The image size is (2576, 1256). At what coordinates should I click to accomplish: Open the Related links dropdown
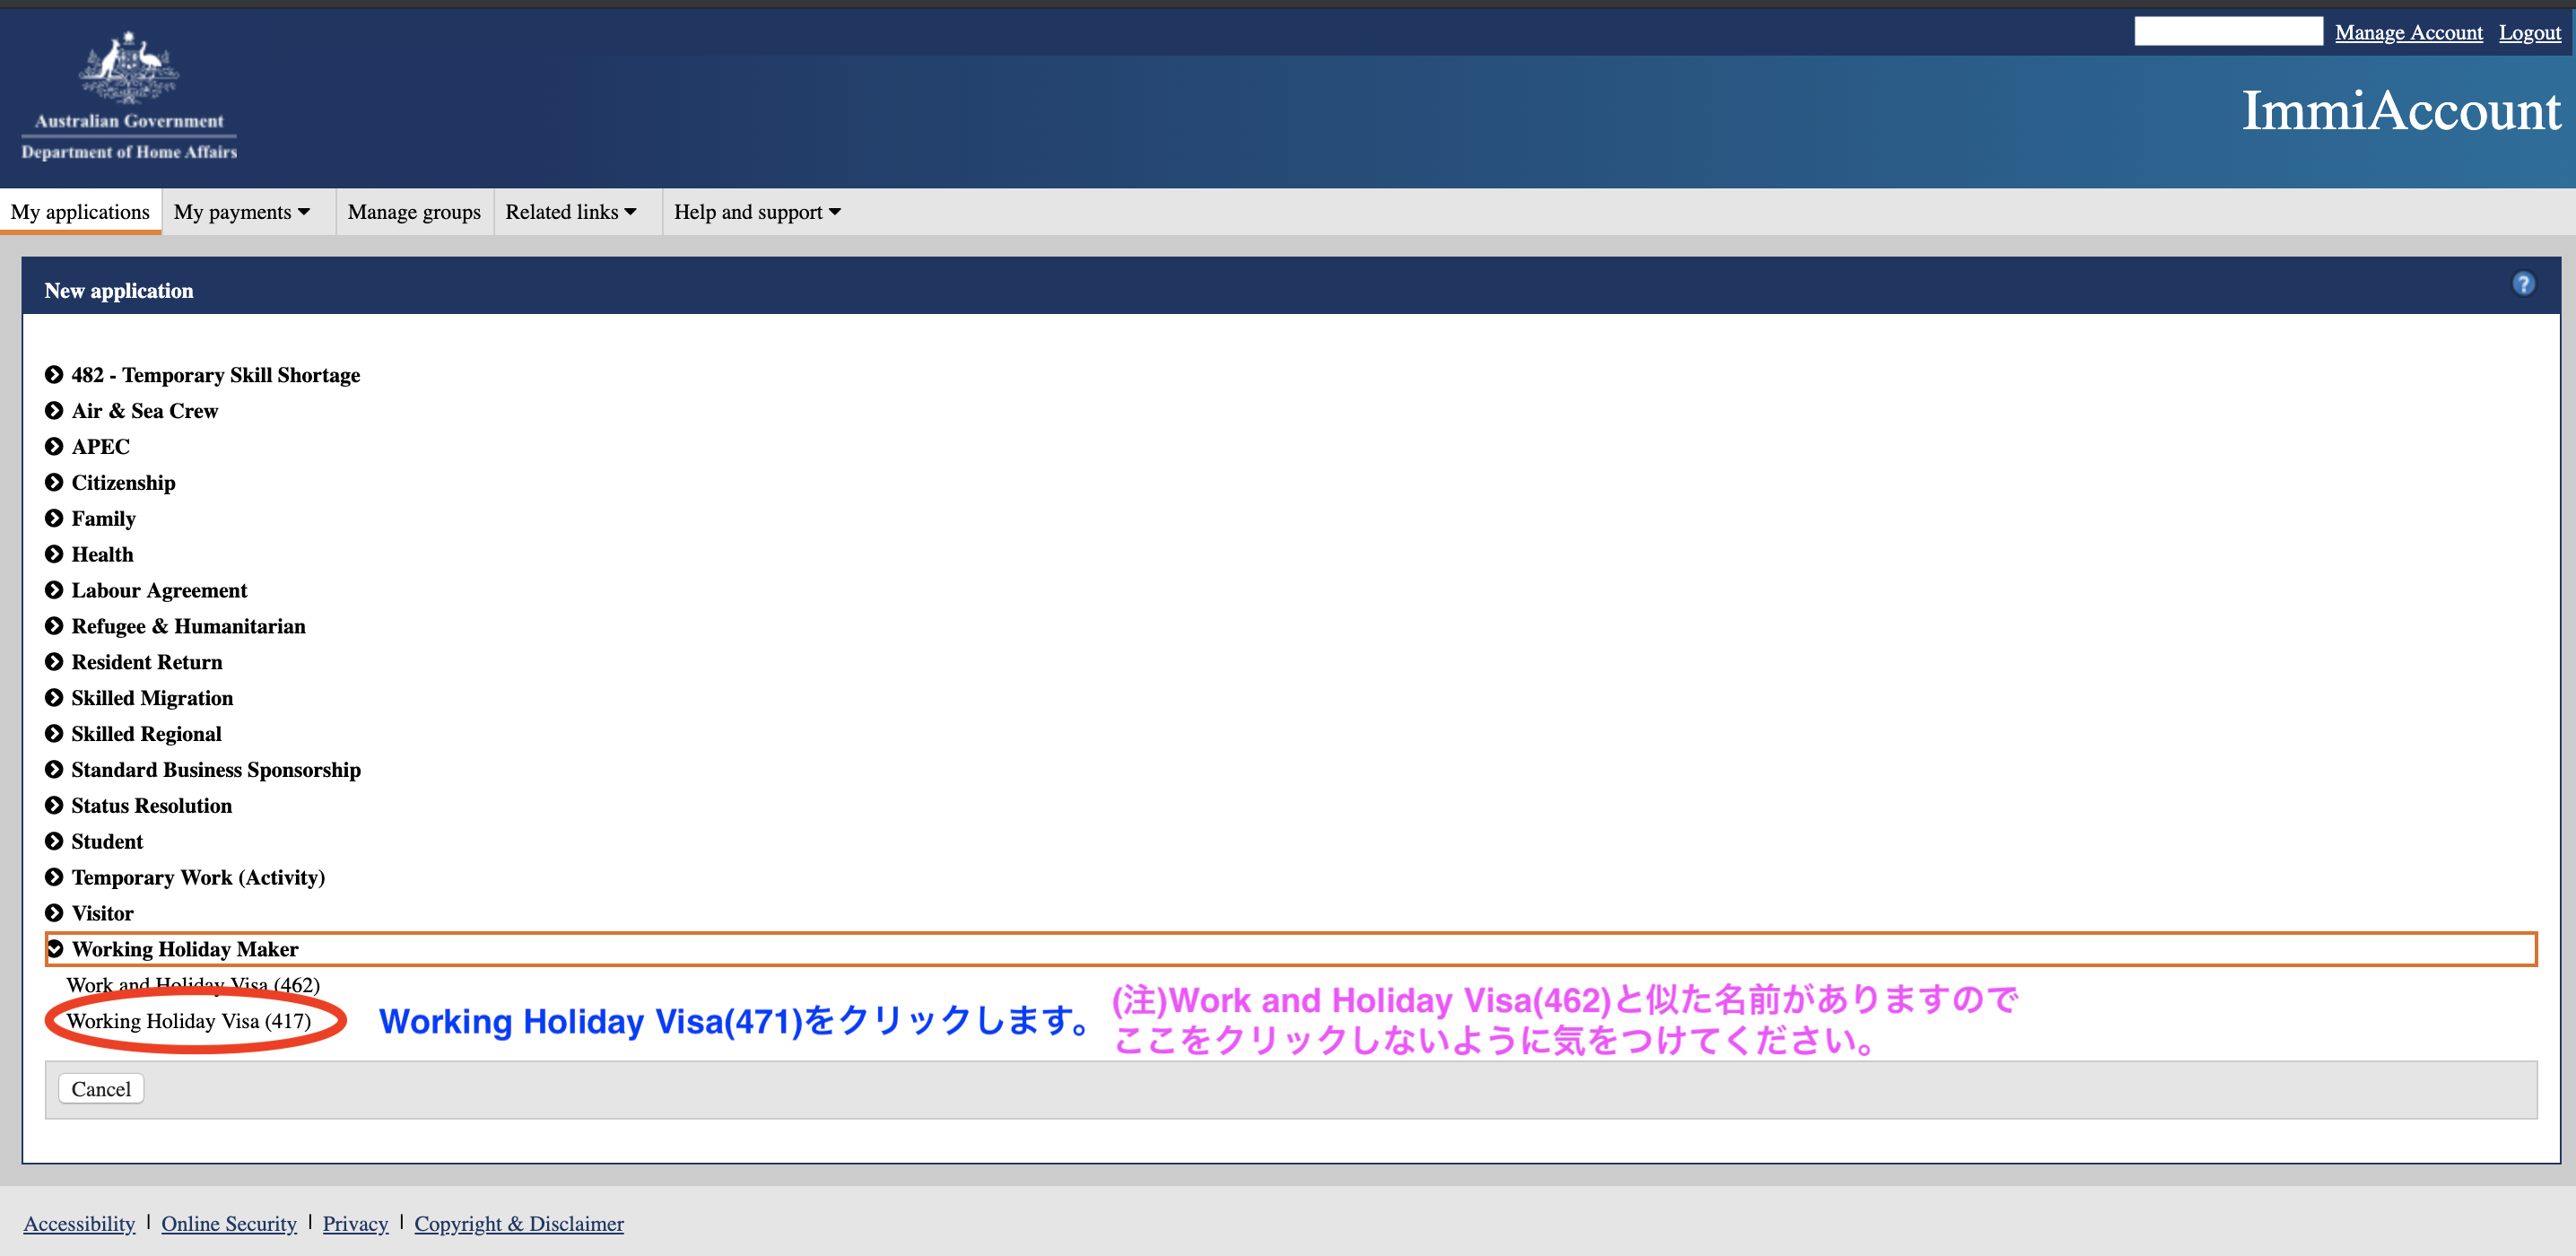(570, 212)
